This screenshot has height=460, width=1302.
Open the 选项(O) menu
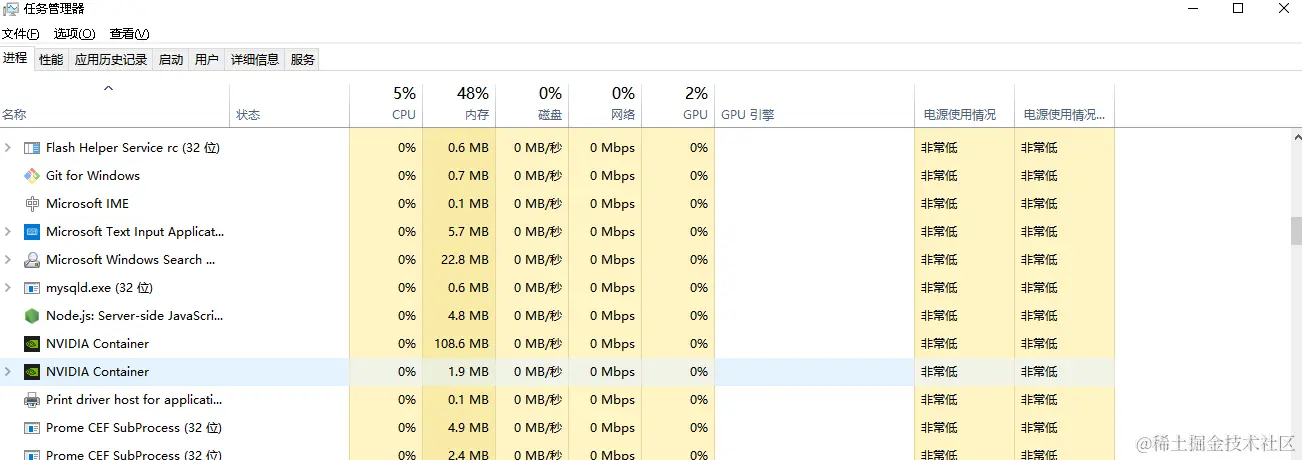[x=74, y=34]
